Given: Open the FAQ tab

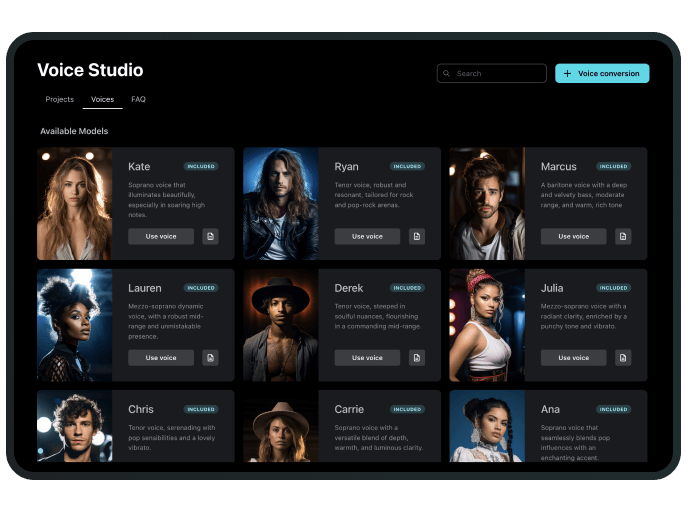Looking at the screenshot, I should (x=138, y=99).
